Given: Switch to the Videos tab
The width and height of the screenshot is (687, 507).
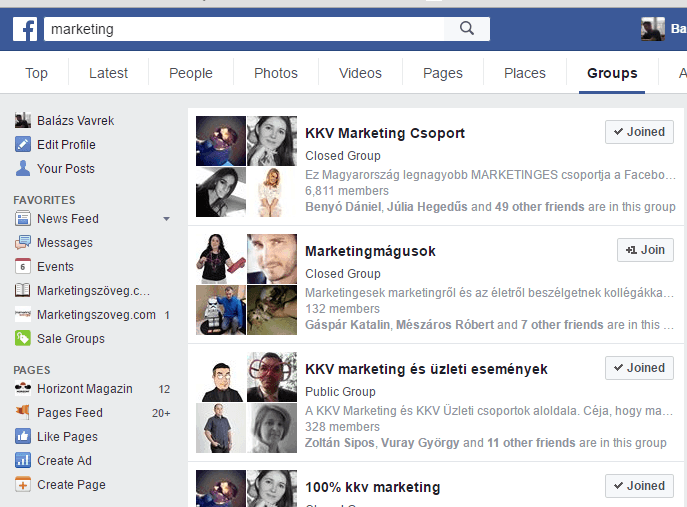Looking at the screenshot, I should (x=360, y=73).
